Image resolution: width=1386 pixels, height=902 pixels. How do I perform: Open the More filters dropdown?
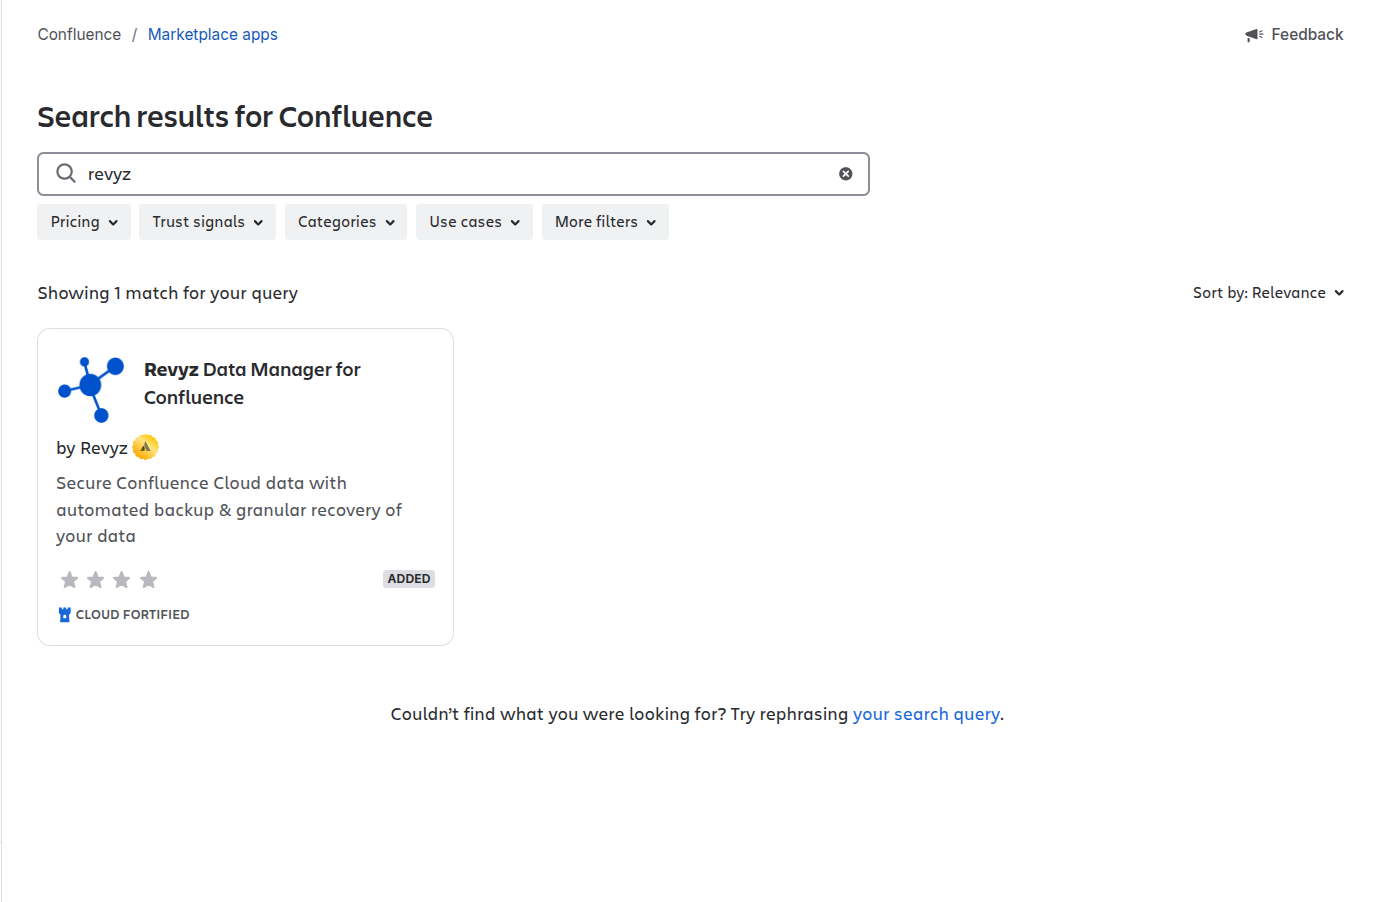point(605,222)
